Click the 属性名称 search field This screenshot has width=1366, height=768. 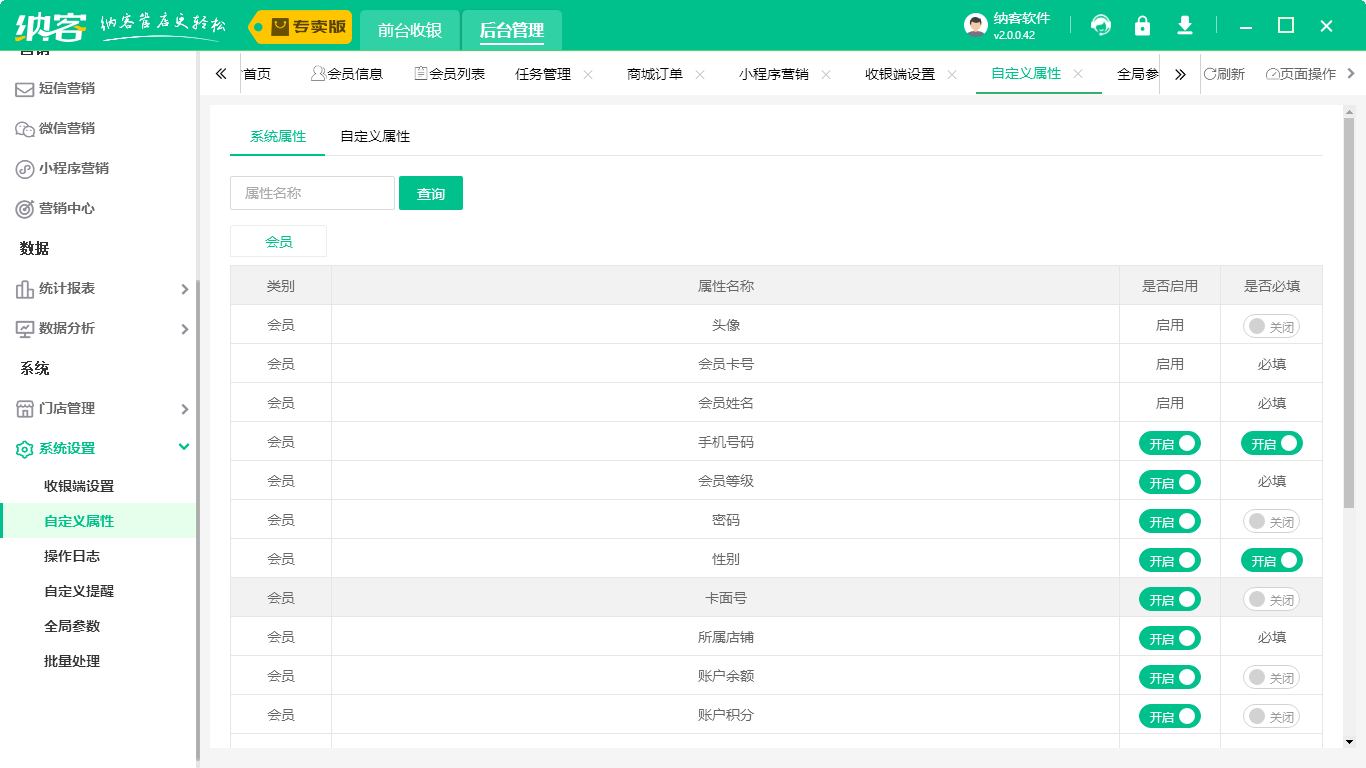tap(312, 193)
